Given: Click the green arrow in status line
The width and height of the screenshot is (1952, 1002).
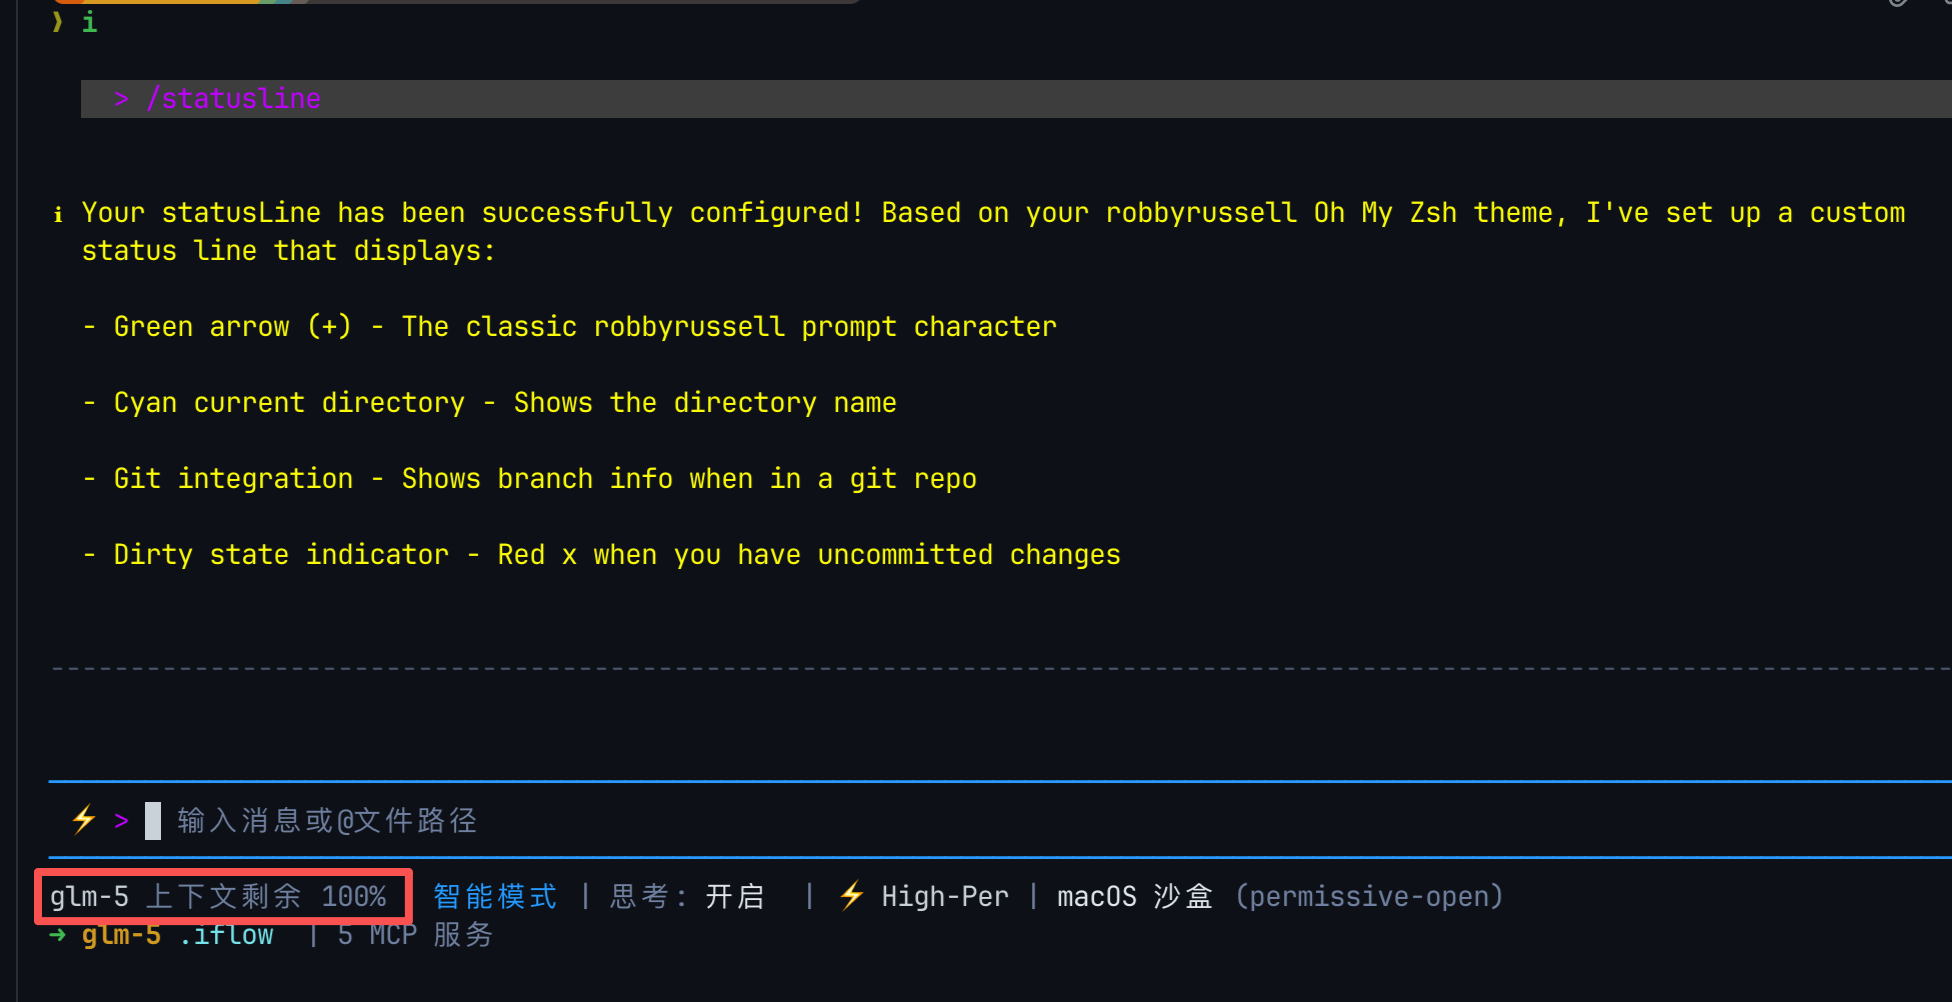Looking at the screenshot, I should click(58, 935).
